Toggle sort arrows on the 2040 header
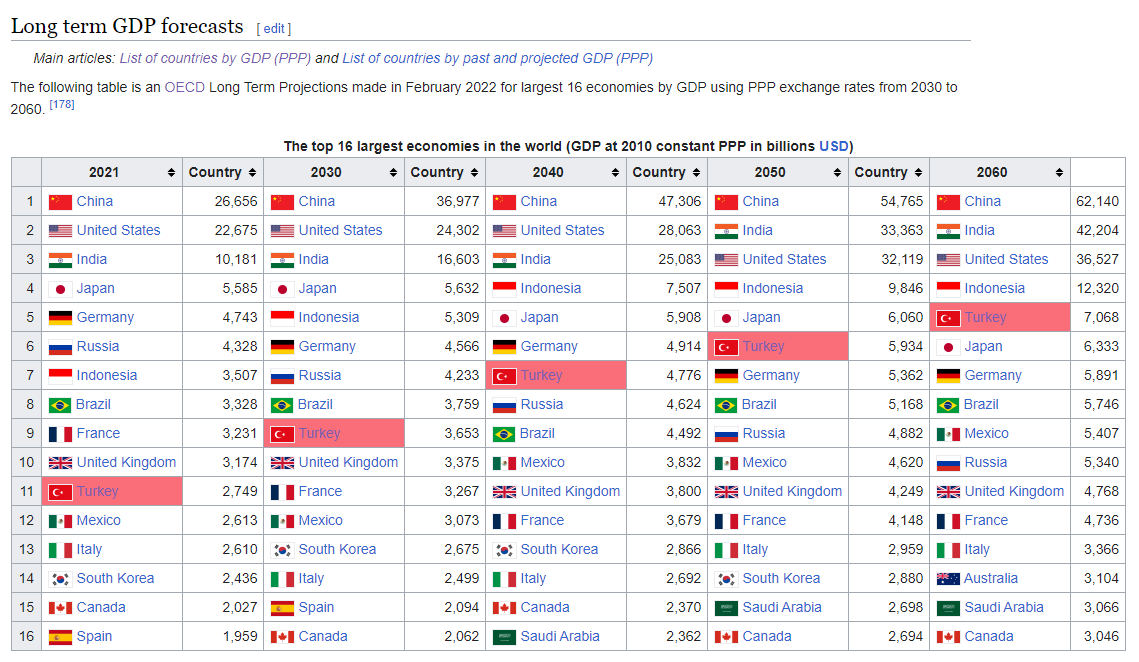The image size is (1139, 662). [615, 173]
